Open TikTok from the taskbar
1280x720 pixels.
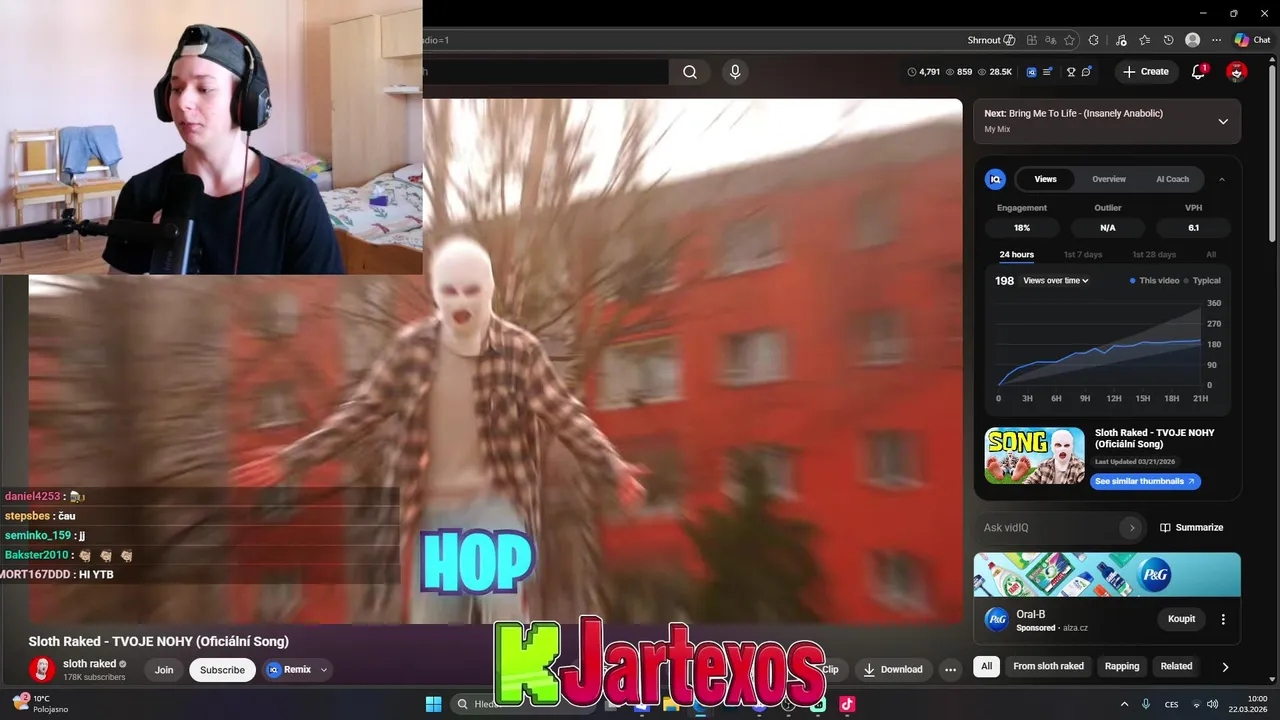847,704
